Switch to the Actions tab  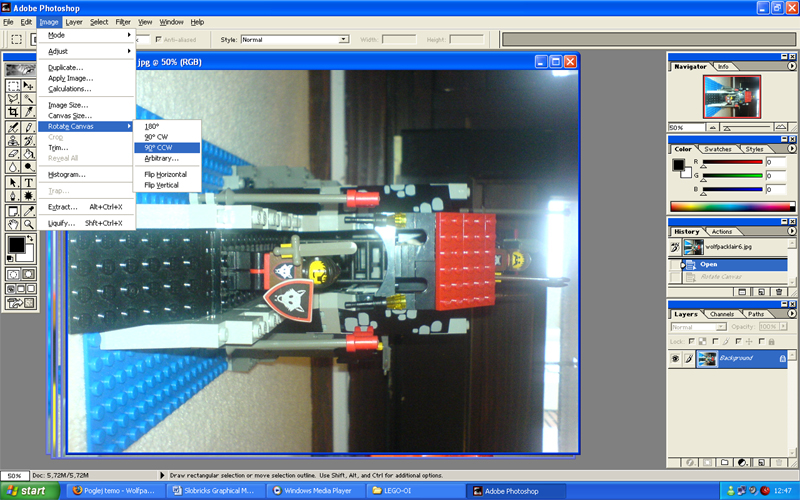[x=721, y=232]
